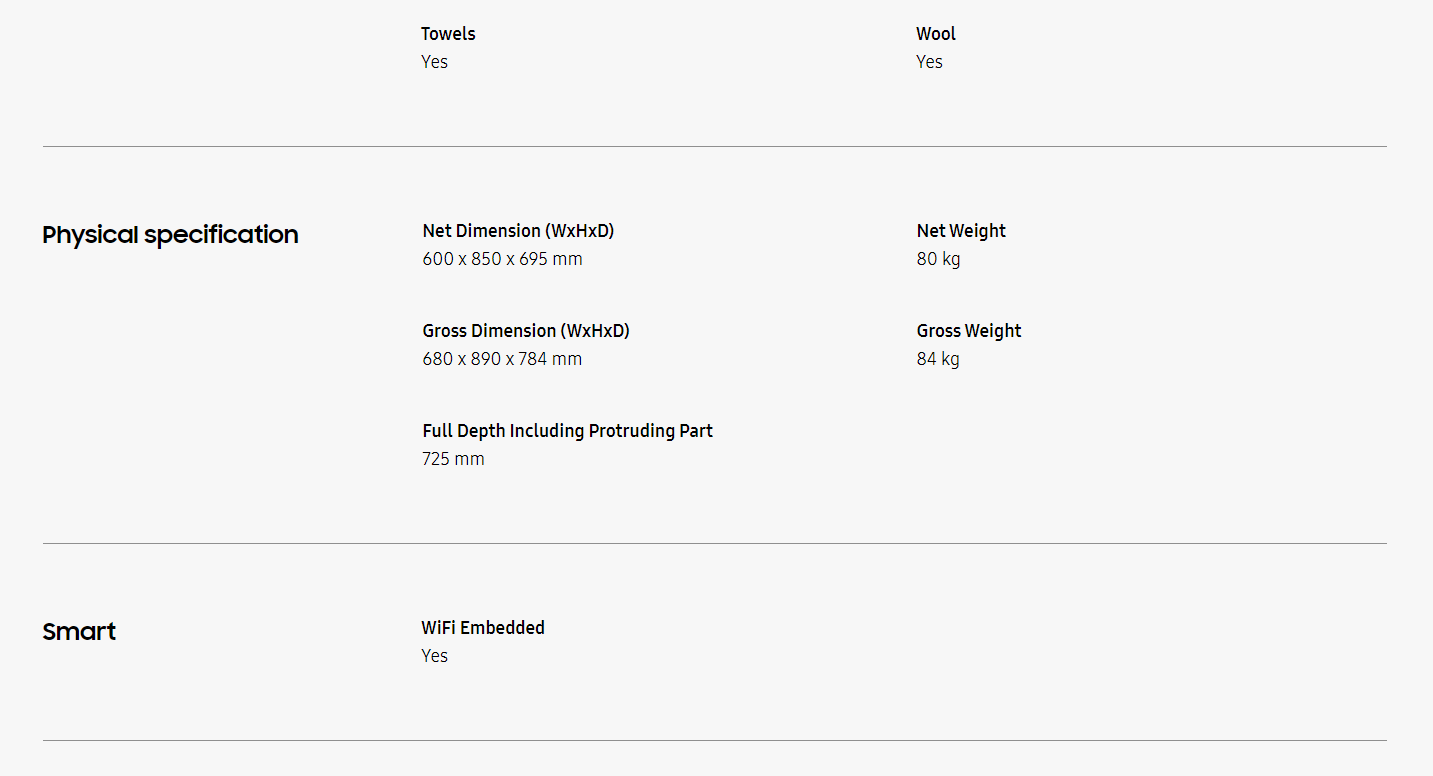Click the Physical specification section heading
Screen dimensions: 1433x776
pyautogui.click(x=170, y=235)
